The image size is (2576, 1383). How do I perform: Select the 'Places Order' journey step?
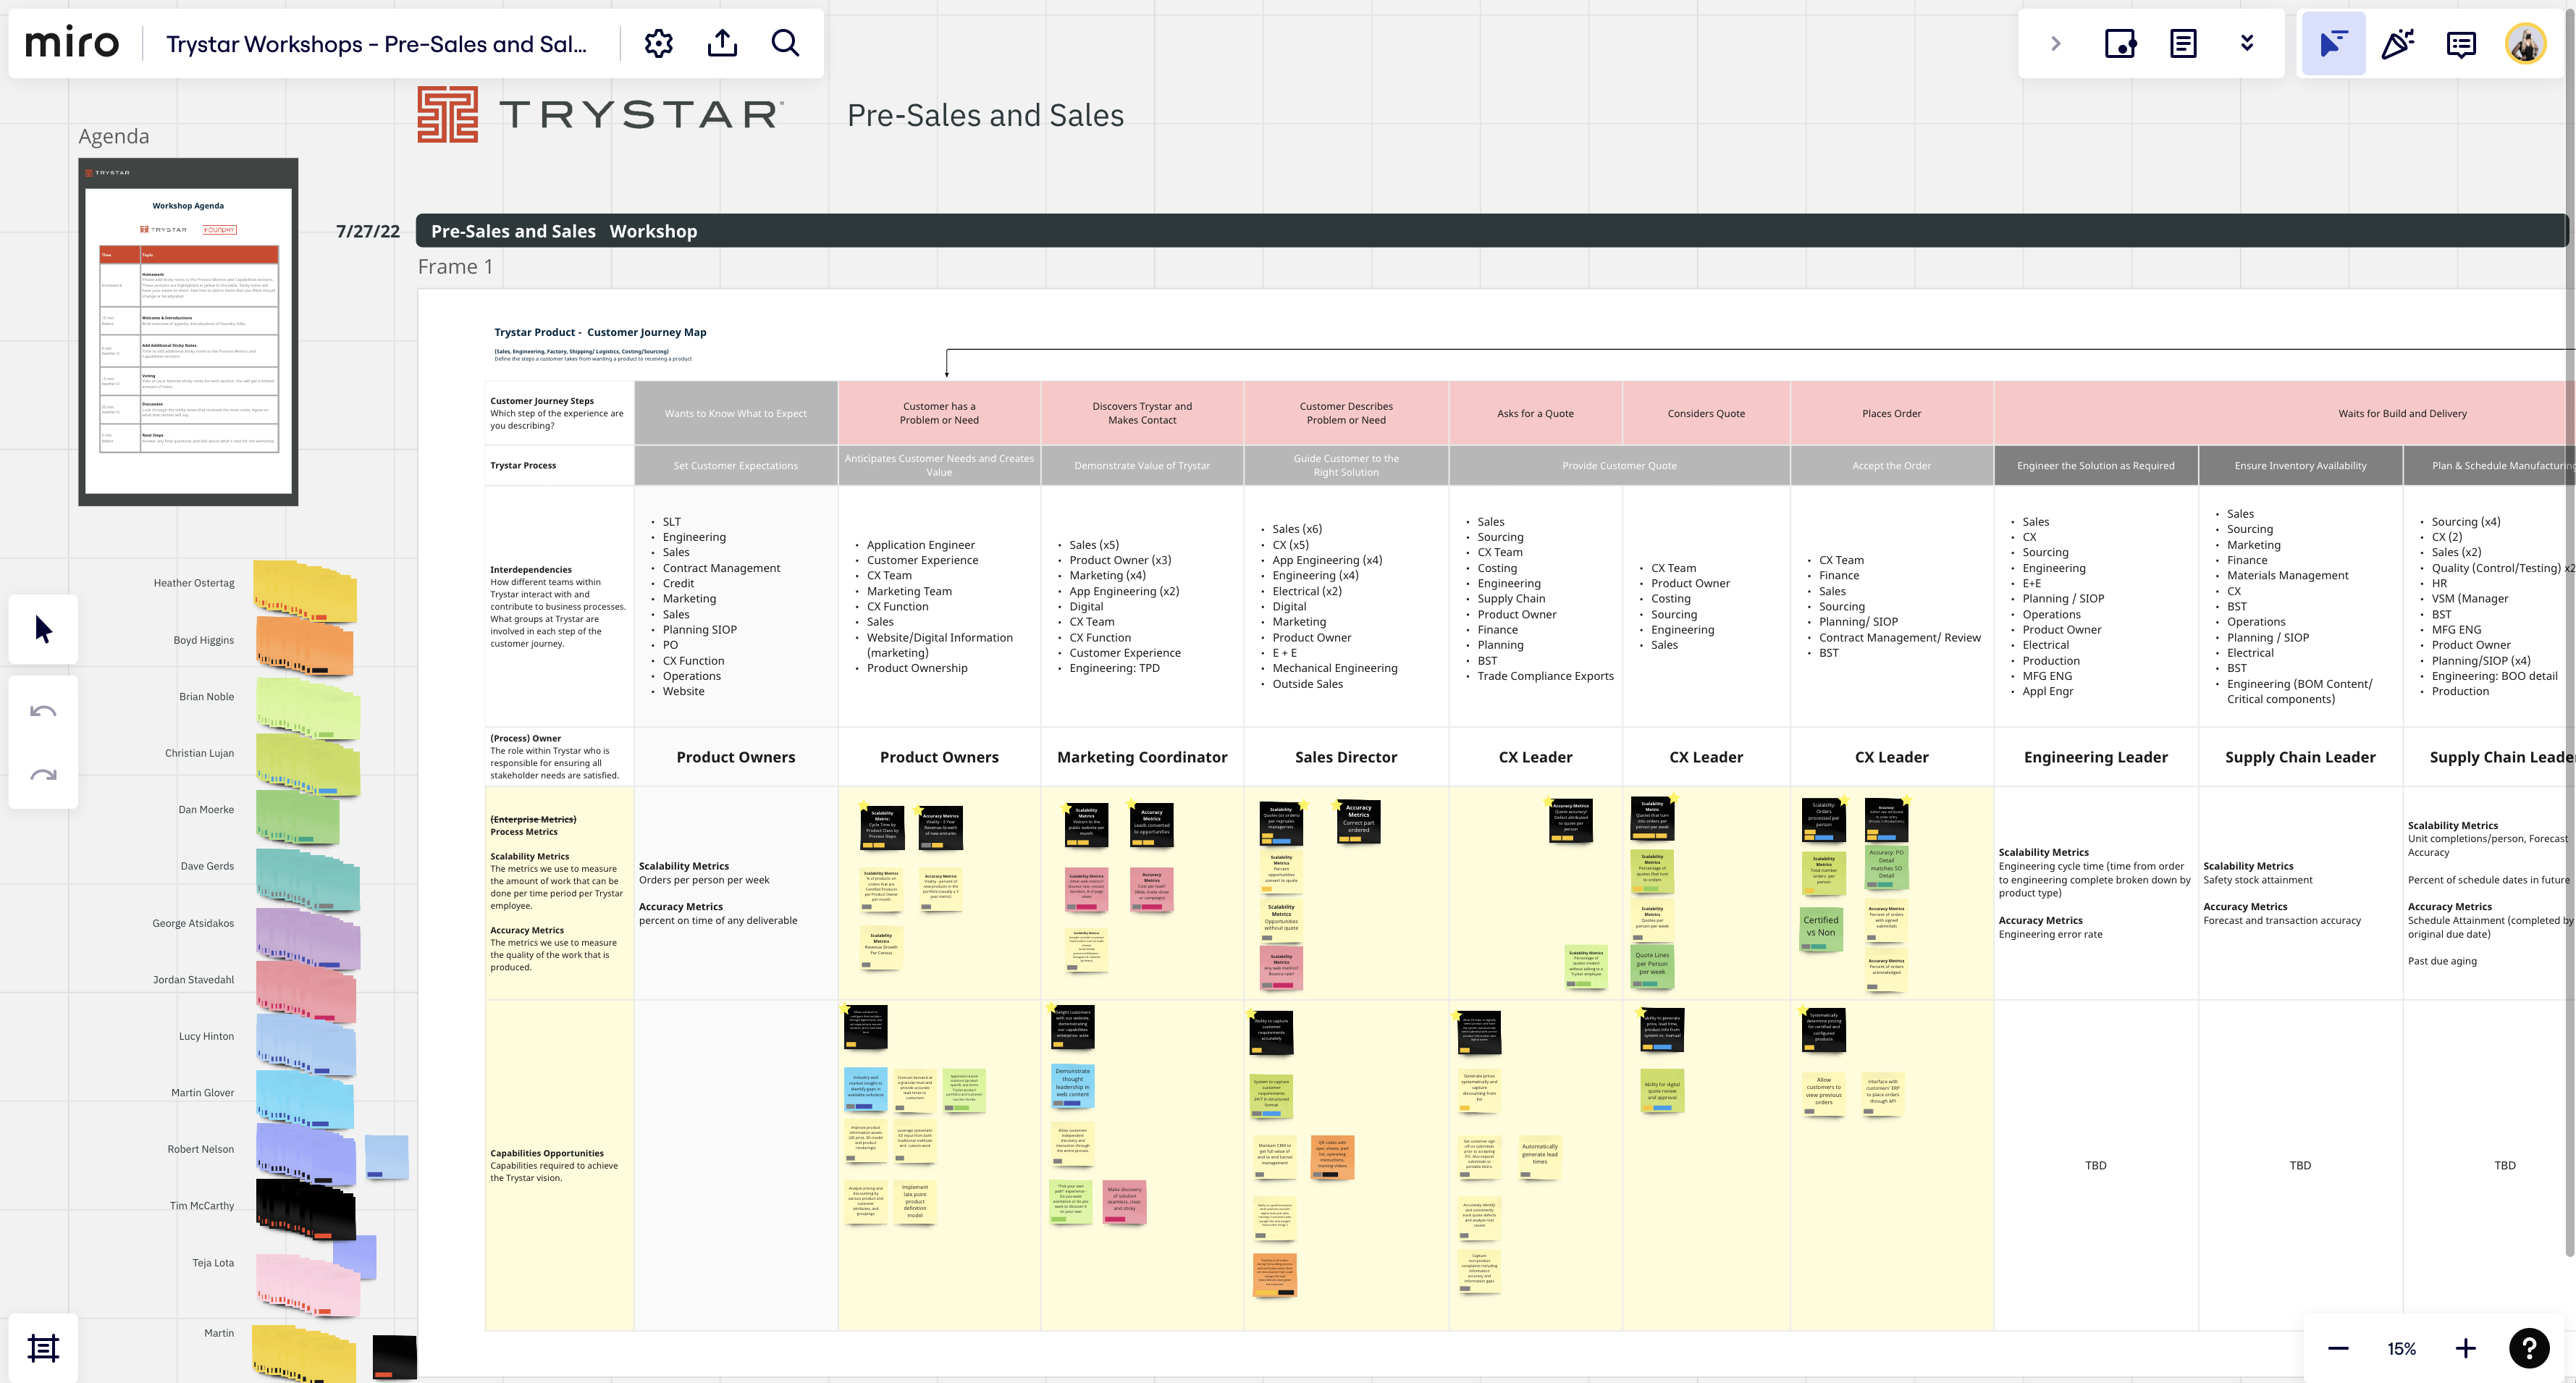1891,413
